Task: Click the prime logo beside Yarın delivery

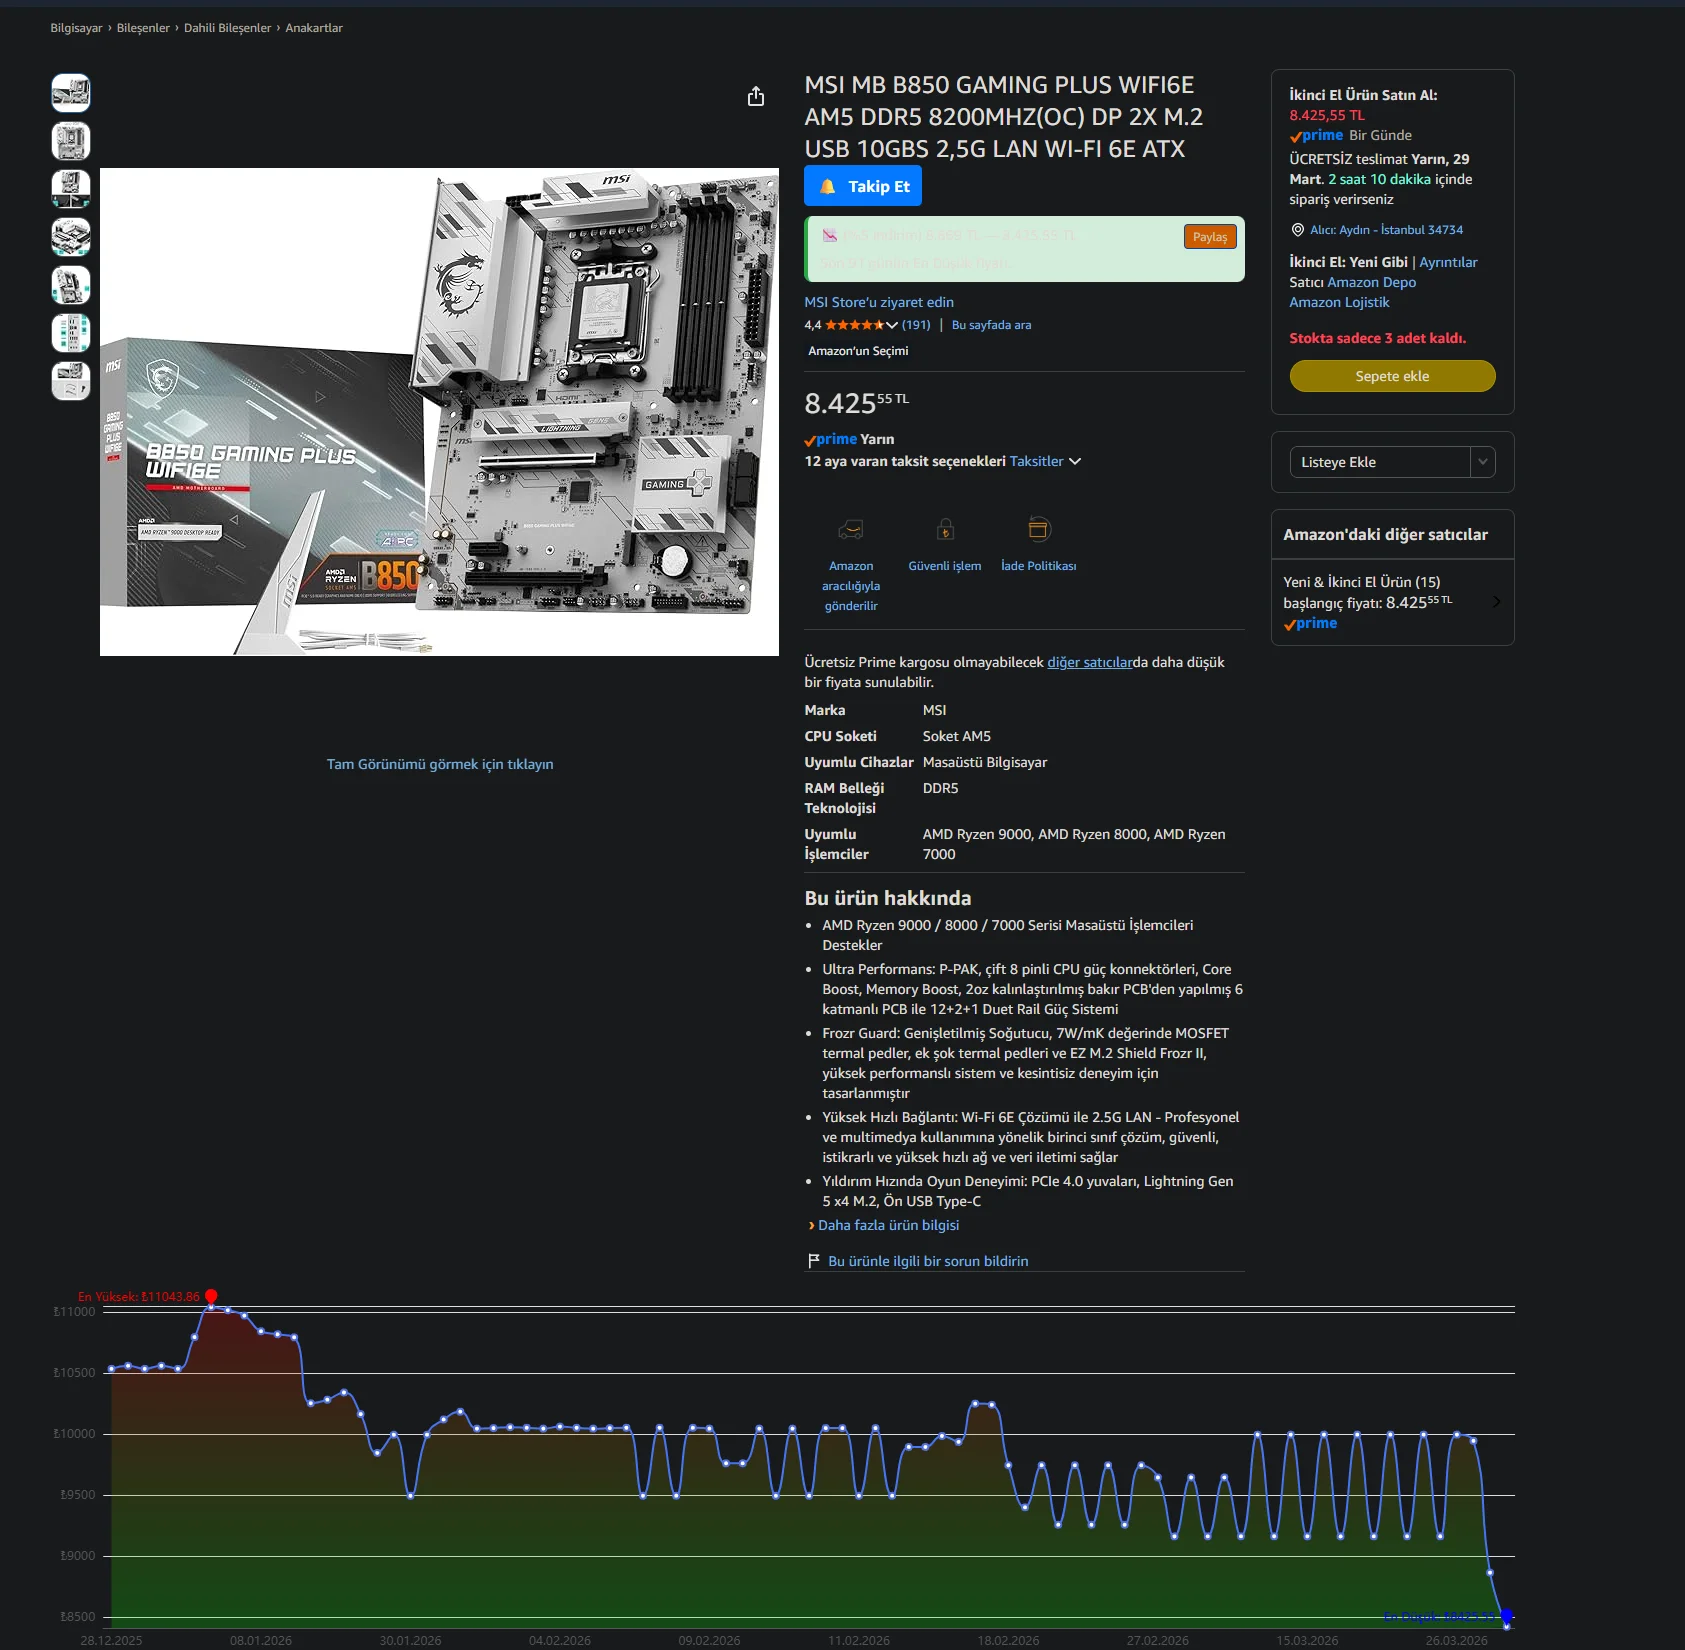Action: coord(831,439)
